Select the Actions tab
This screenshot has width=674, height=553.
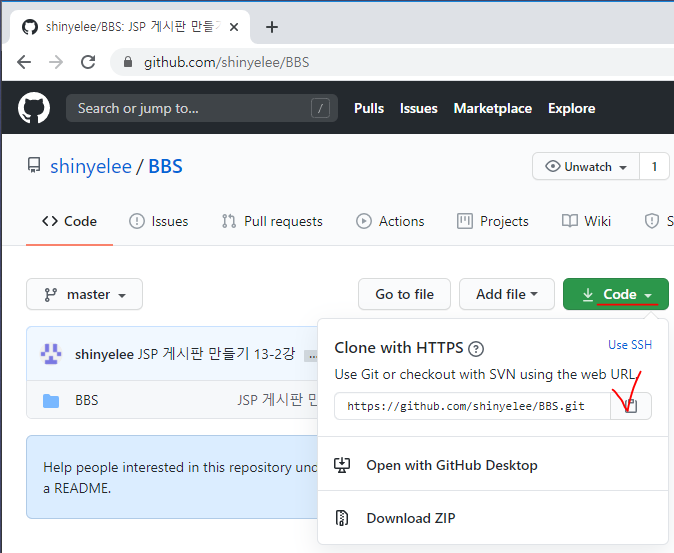(x=390, y=221)
